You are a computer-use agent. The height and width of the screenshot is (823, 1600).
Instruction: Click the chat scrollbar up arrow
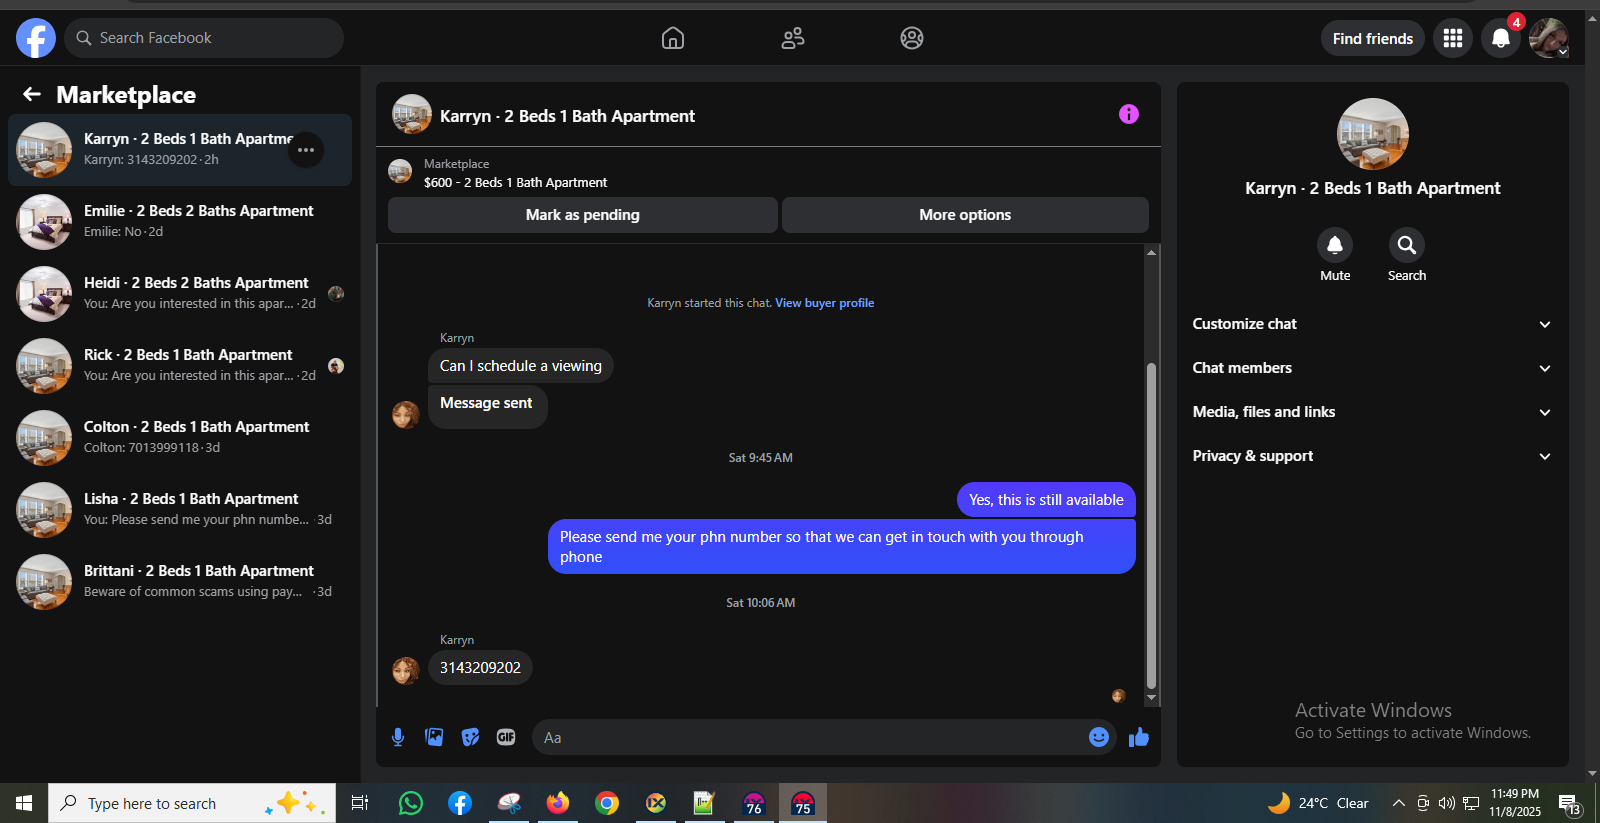coord(1151,252)
